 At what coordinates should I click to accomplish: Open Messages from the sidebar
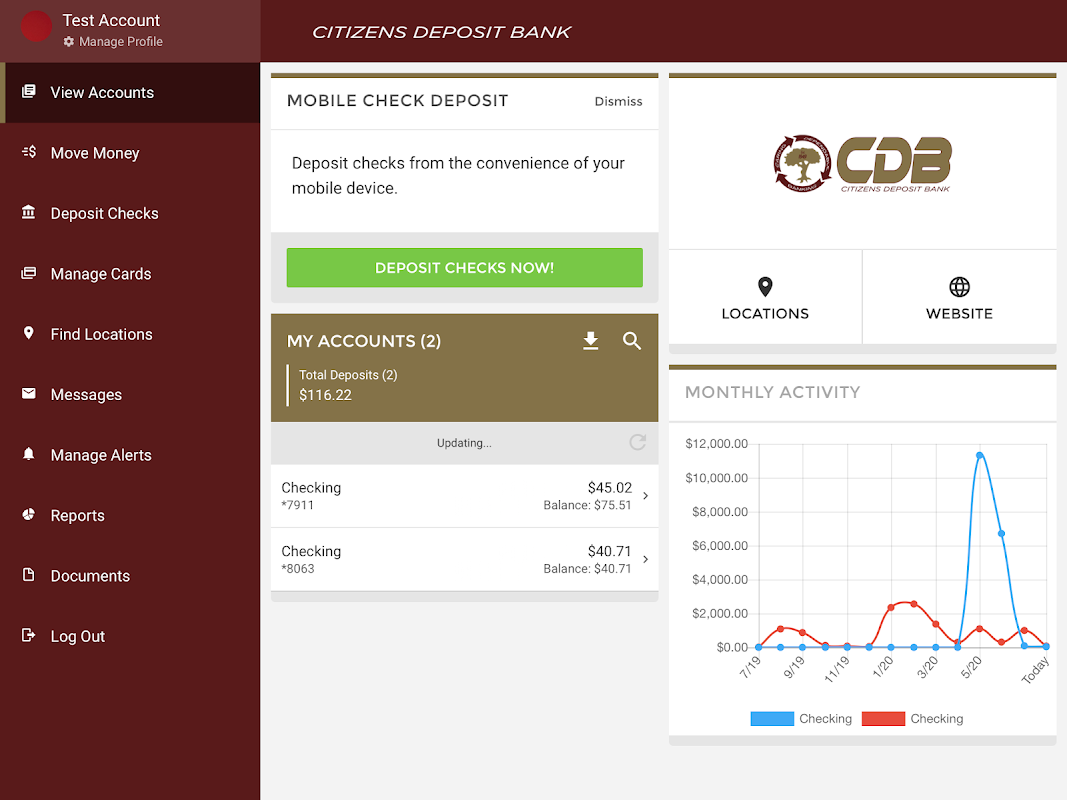(x=130, y=395)
